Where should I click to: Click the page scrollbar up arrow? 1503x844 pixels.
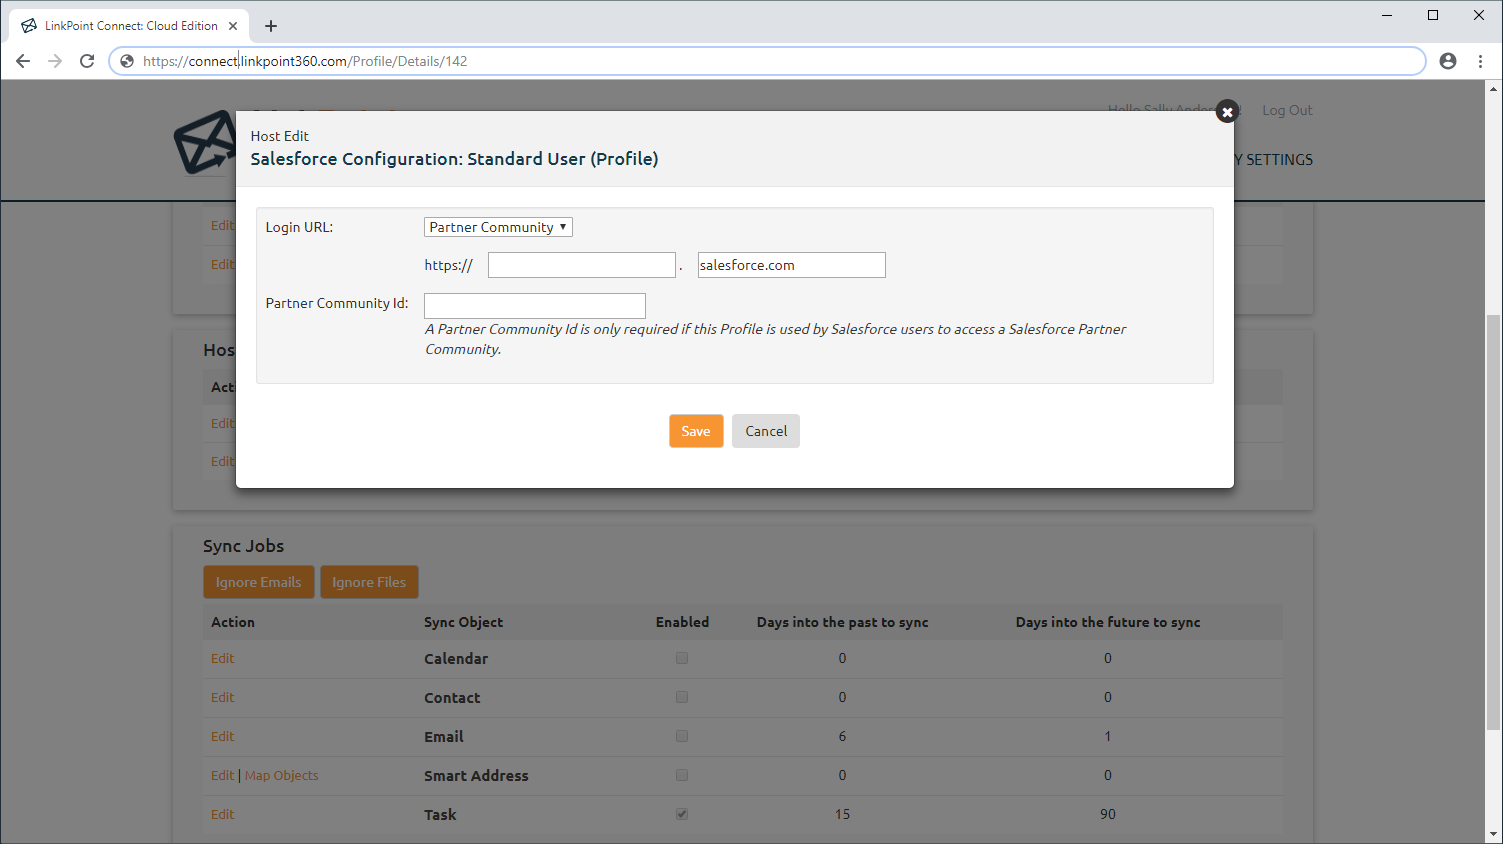(1494, 89)
